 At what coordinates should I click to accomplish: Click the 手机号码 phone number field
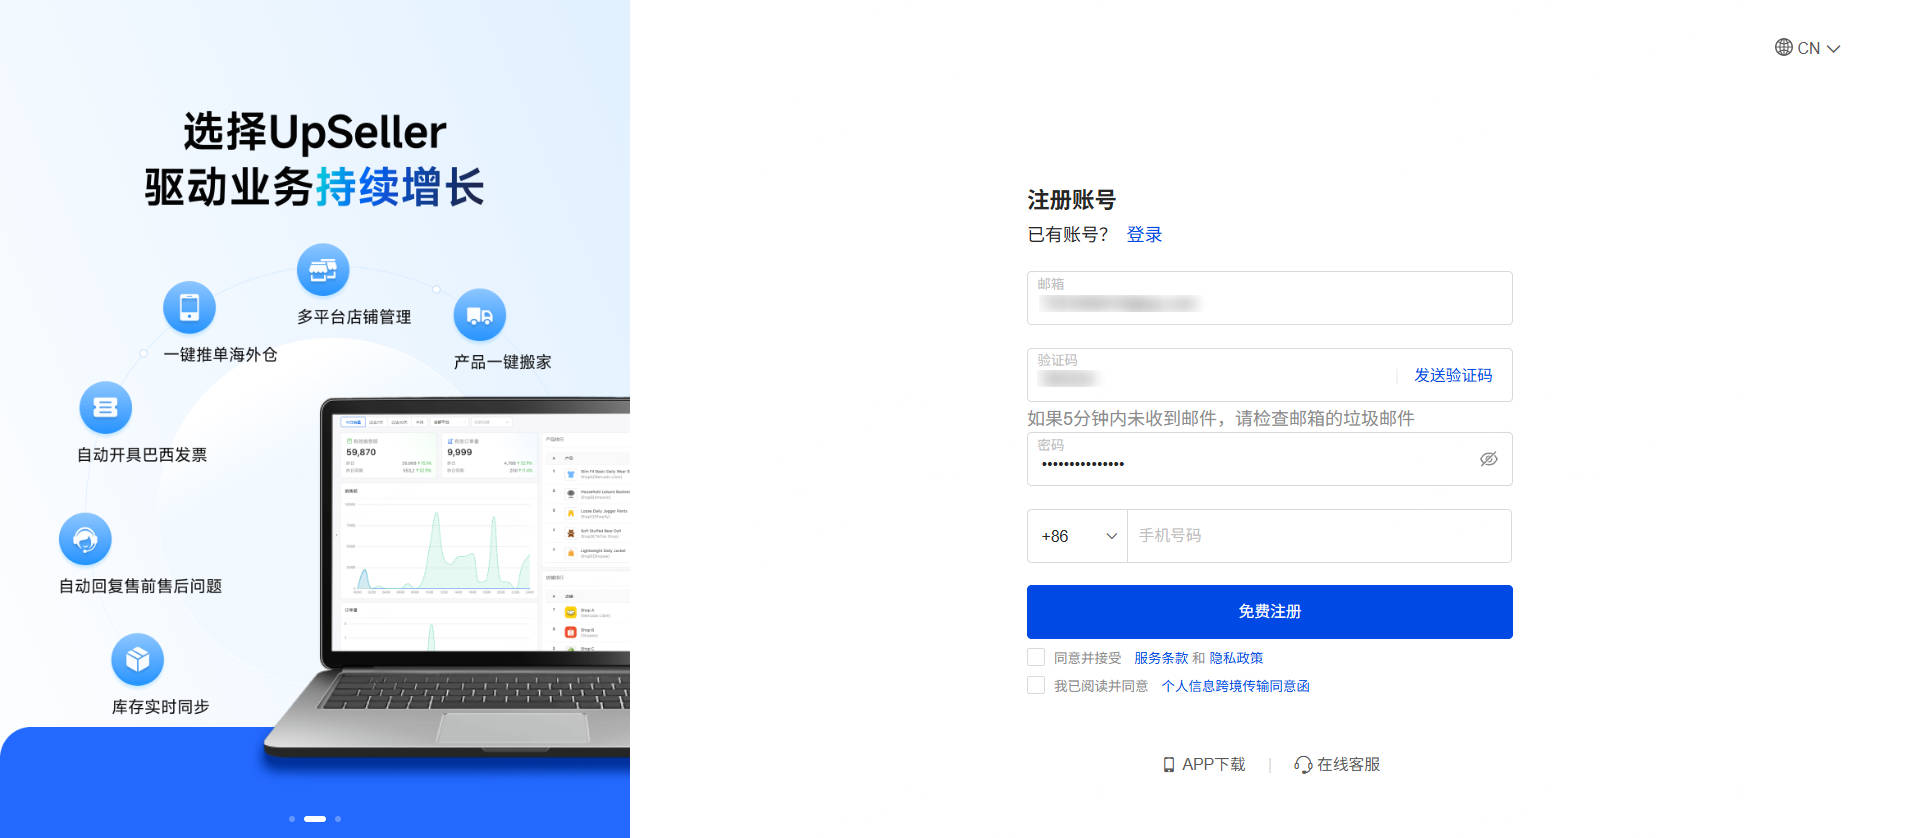1318,536
